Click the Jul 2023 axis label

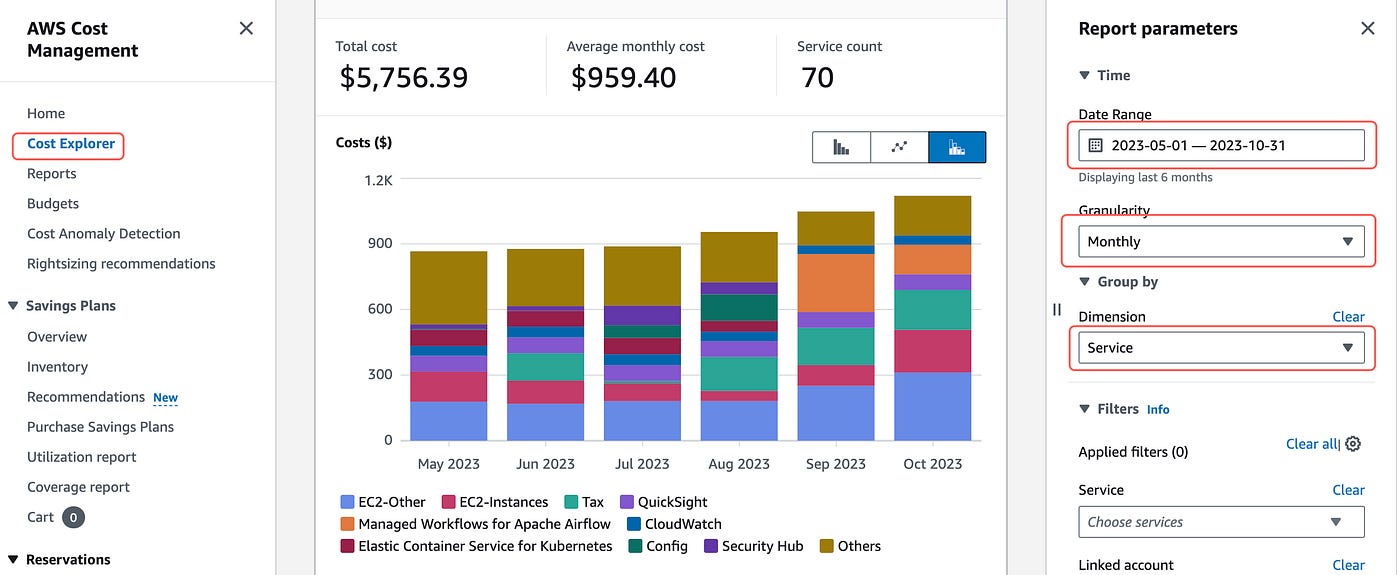pyautogui.click(x=642, y=464)
